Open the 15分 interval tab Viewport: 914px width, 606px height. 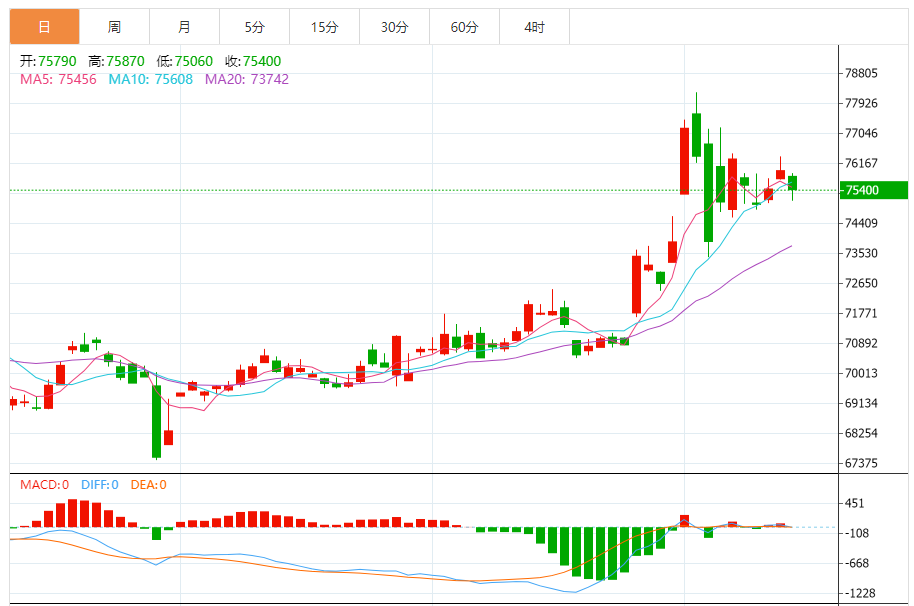[324, 27]
